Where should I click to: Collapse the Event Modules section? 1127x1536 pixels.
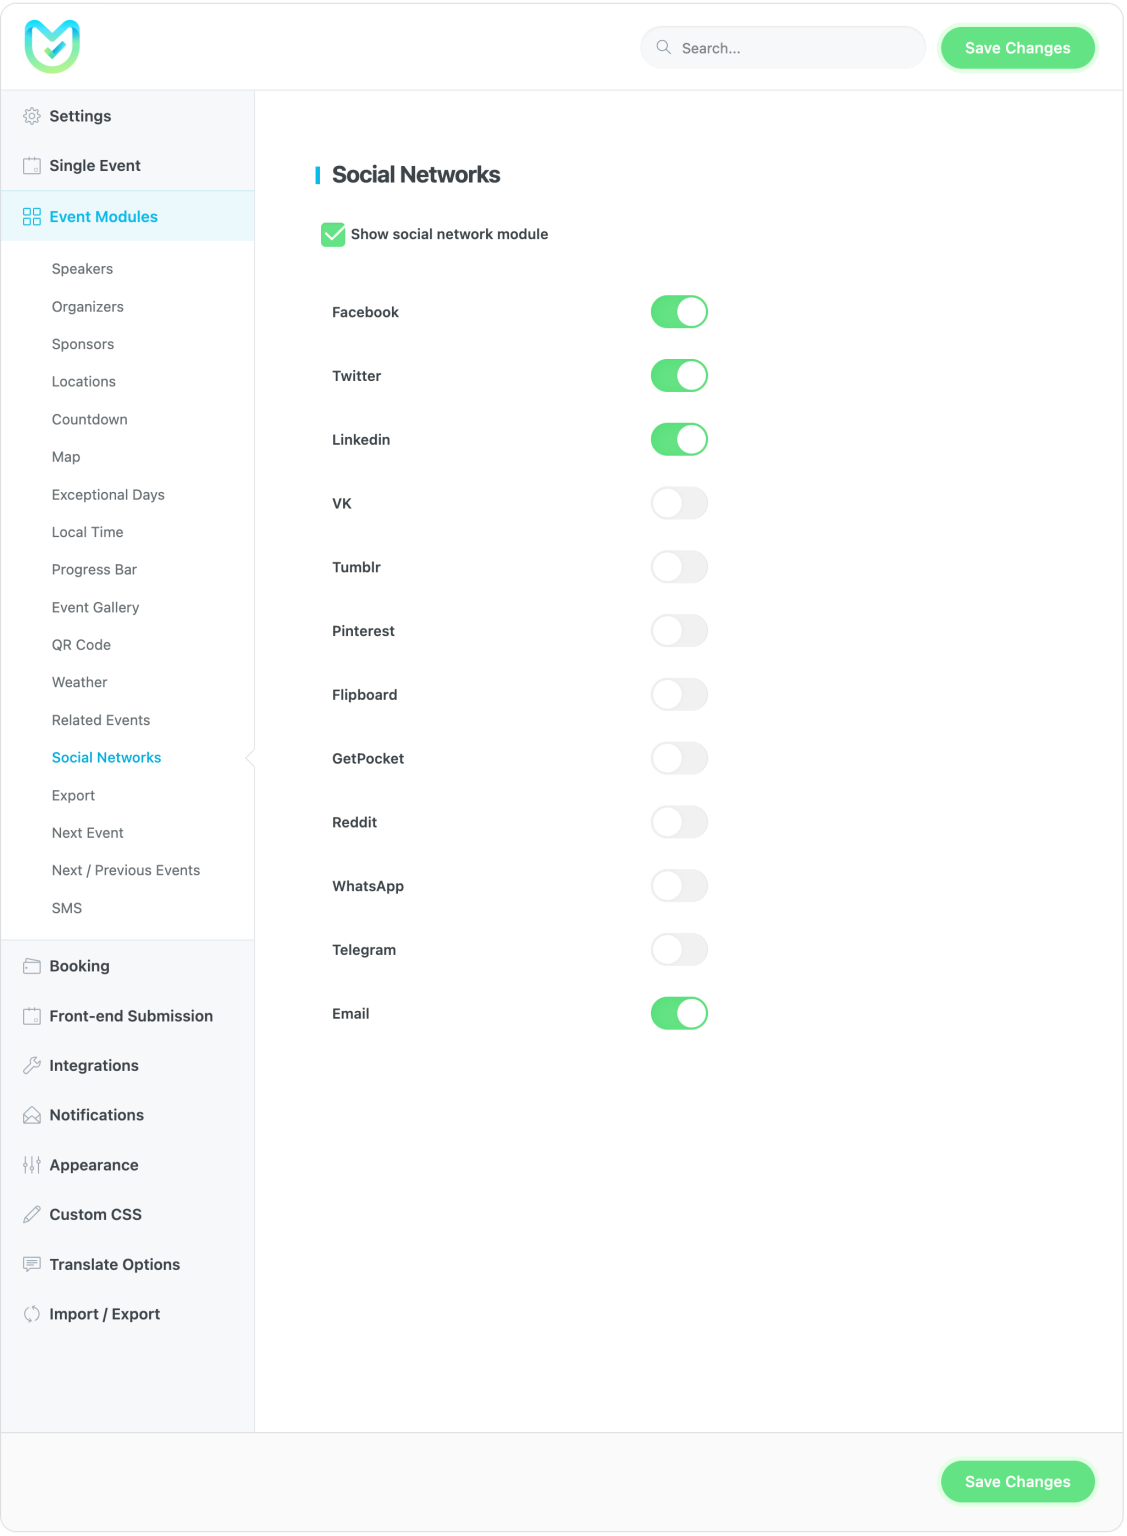[x=103, y=217]
